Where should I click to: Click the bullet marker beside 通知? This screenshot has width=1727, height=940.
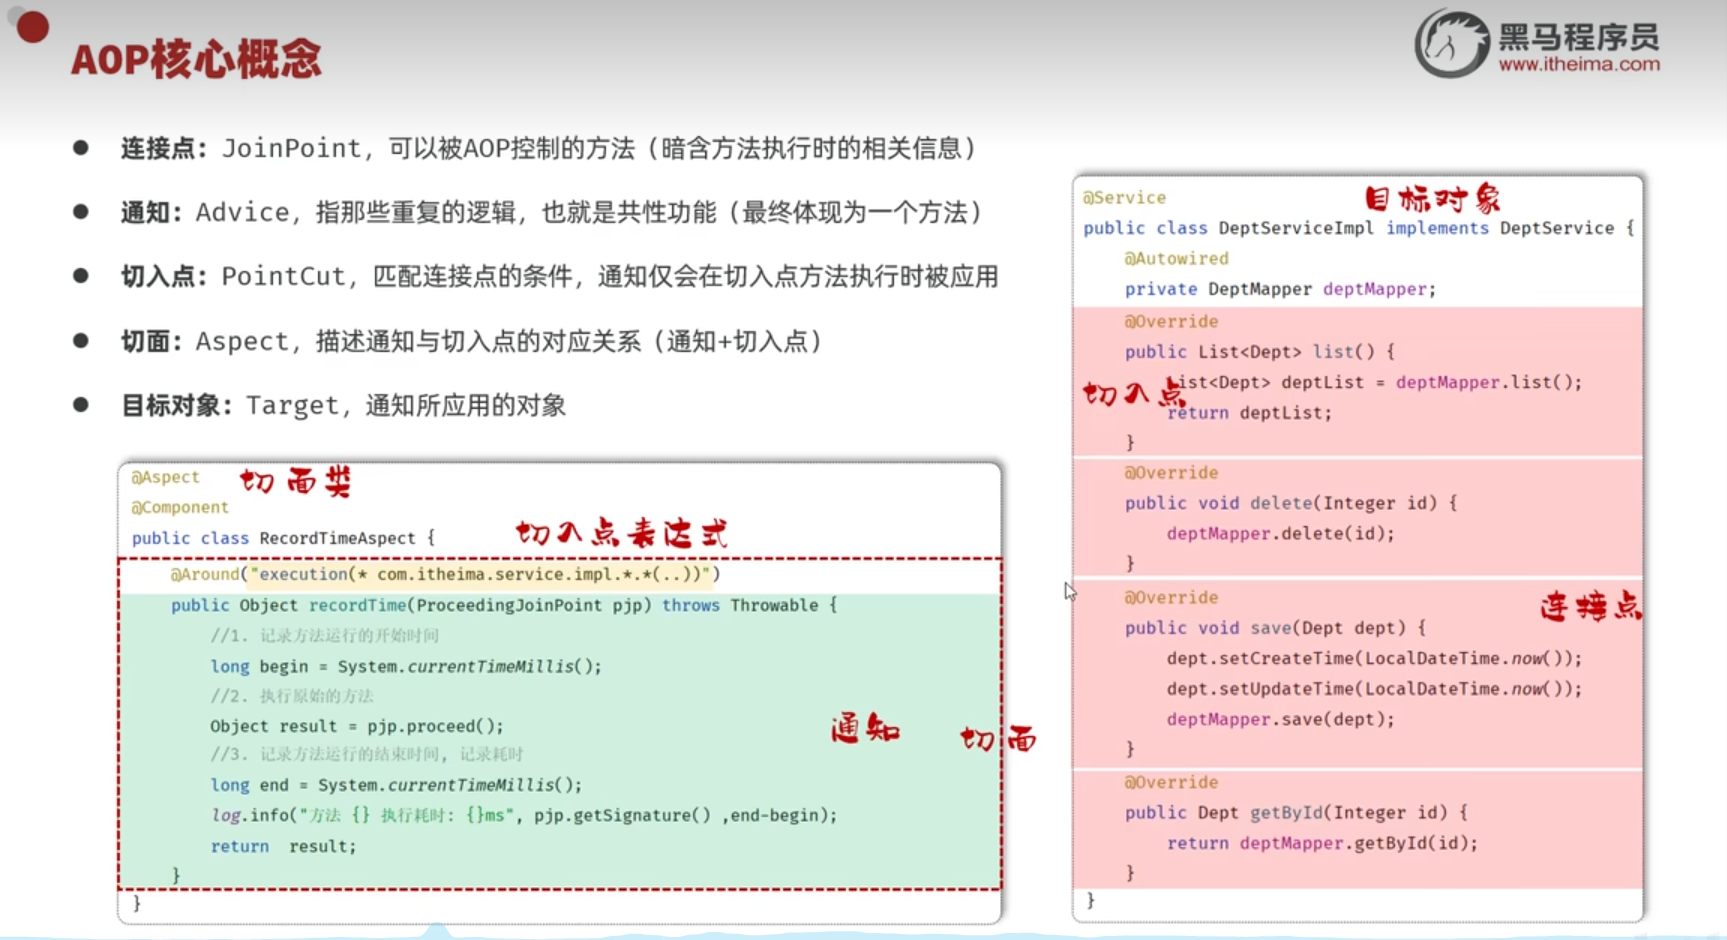tap(81, 210)
